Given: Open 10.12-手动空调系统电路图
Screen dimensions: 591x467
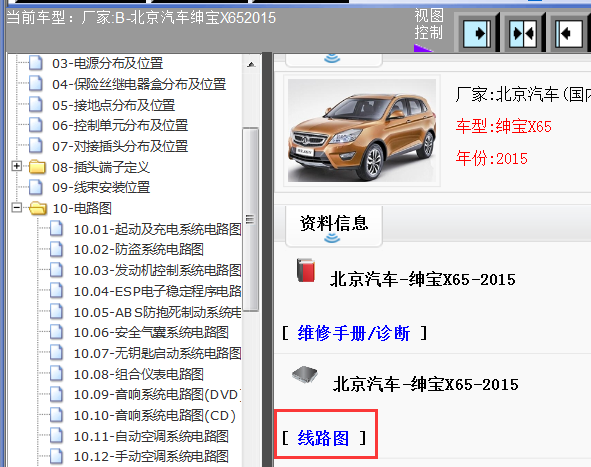Looking at the screenshot, I should pyautogui.click(x=151, y=456).
